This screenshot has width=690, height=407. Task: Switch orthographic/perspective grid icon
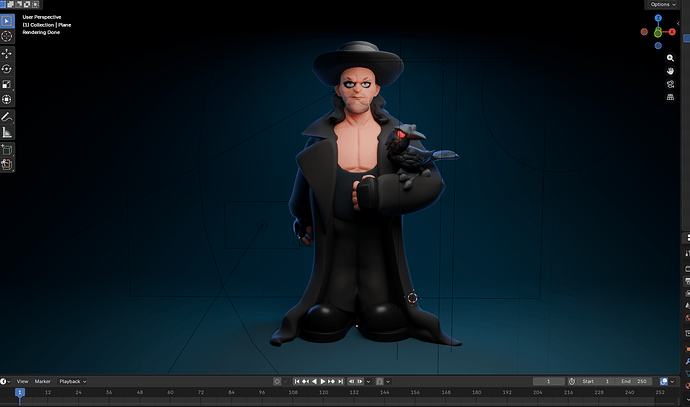pyautogui.click(x=670, y=97)
